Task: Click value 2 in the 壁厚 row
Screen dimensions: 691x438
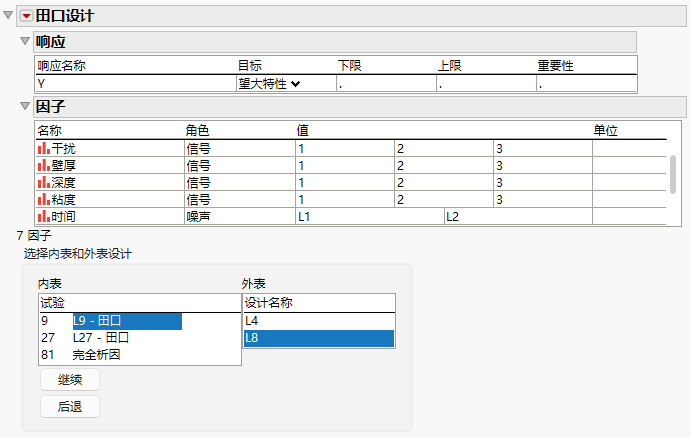Action: coord(444,166)
